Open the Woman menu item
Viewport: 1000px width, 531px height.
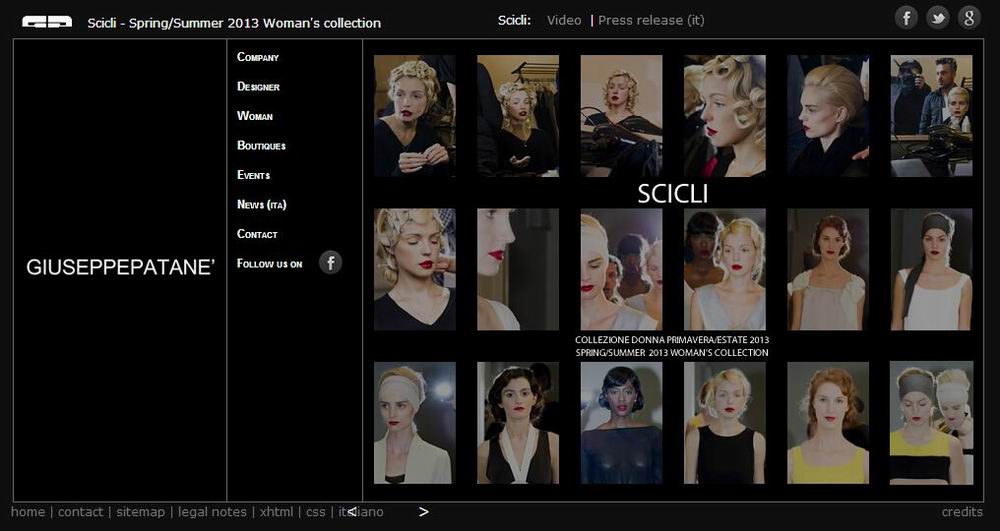point(254,115)
